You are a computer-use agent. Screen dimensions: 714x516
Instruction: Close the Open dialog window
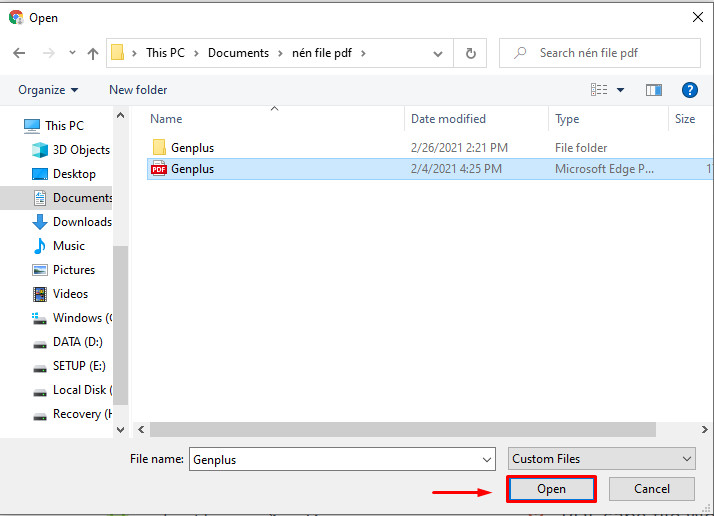click(x=698, y=17)
